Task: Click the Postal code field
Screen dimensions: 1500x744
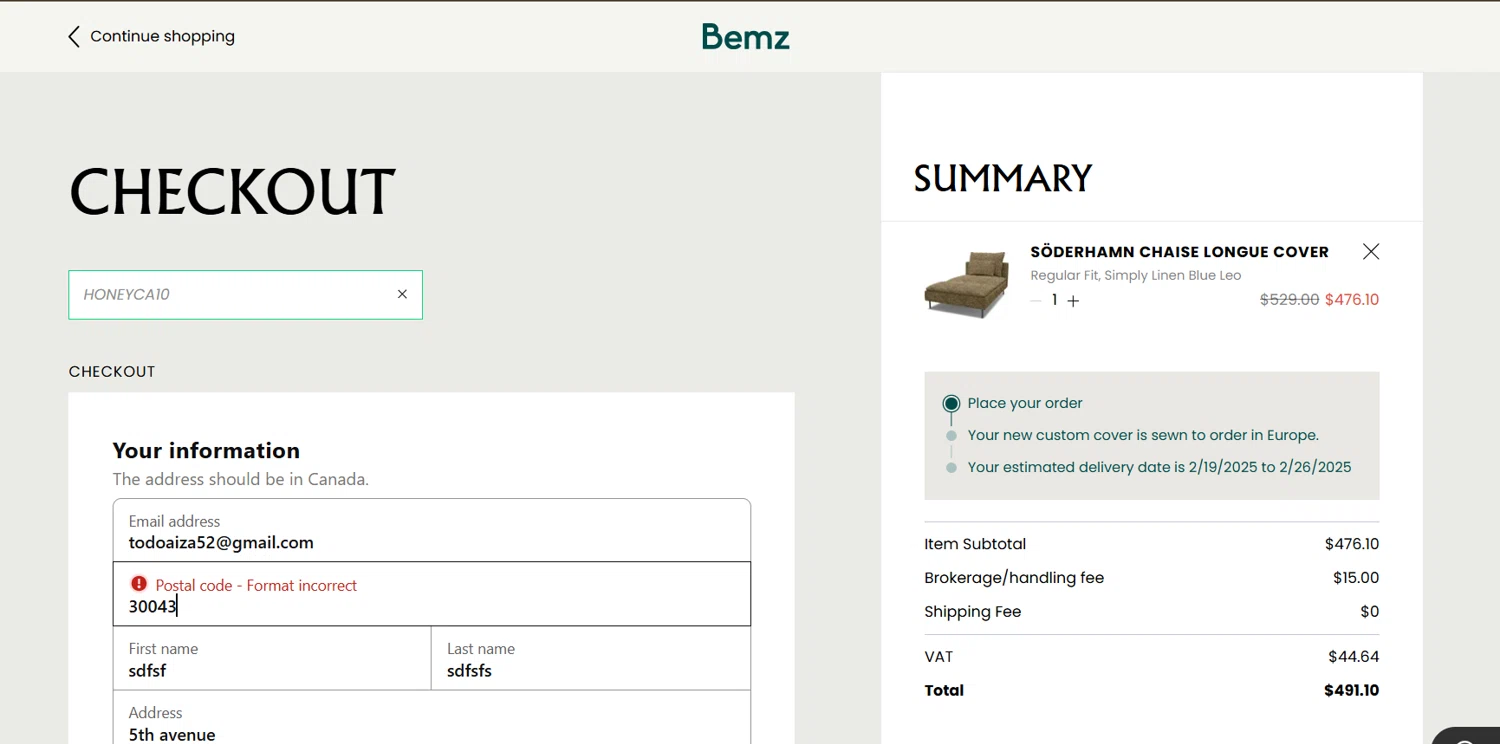Action: coord(432,594)
